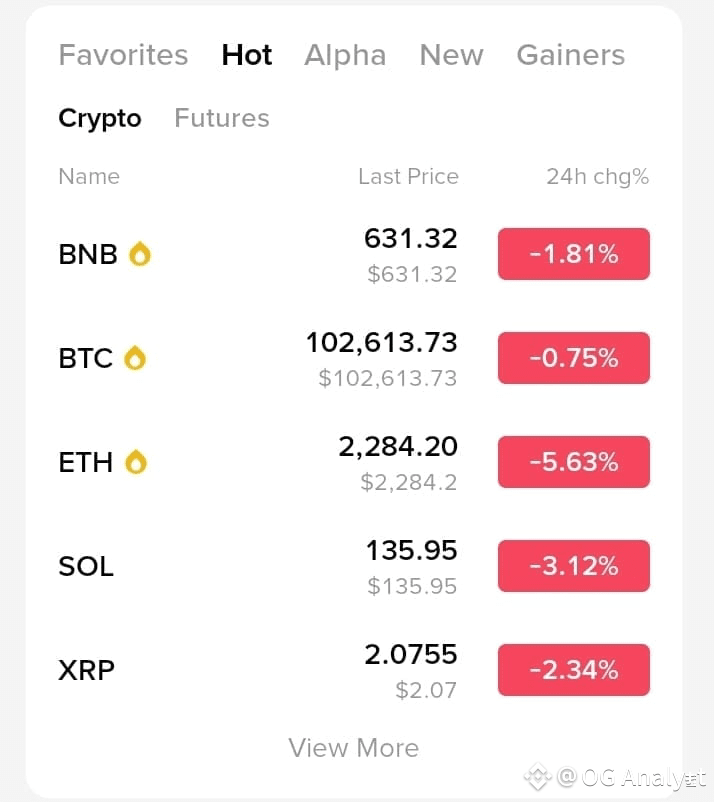Select the New tab

coord(451,55)
